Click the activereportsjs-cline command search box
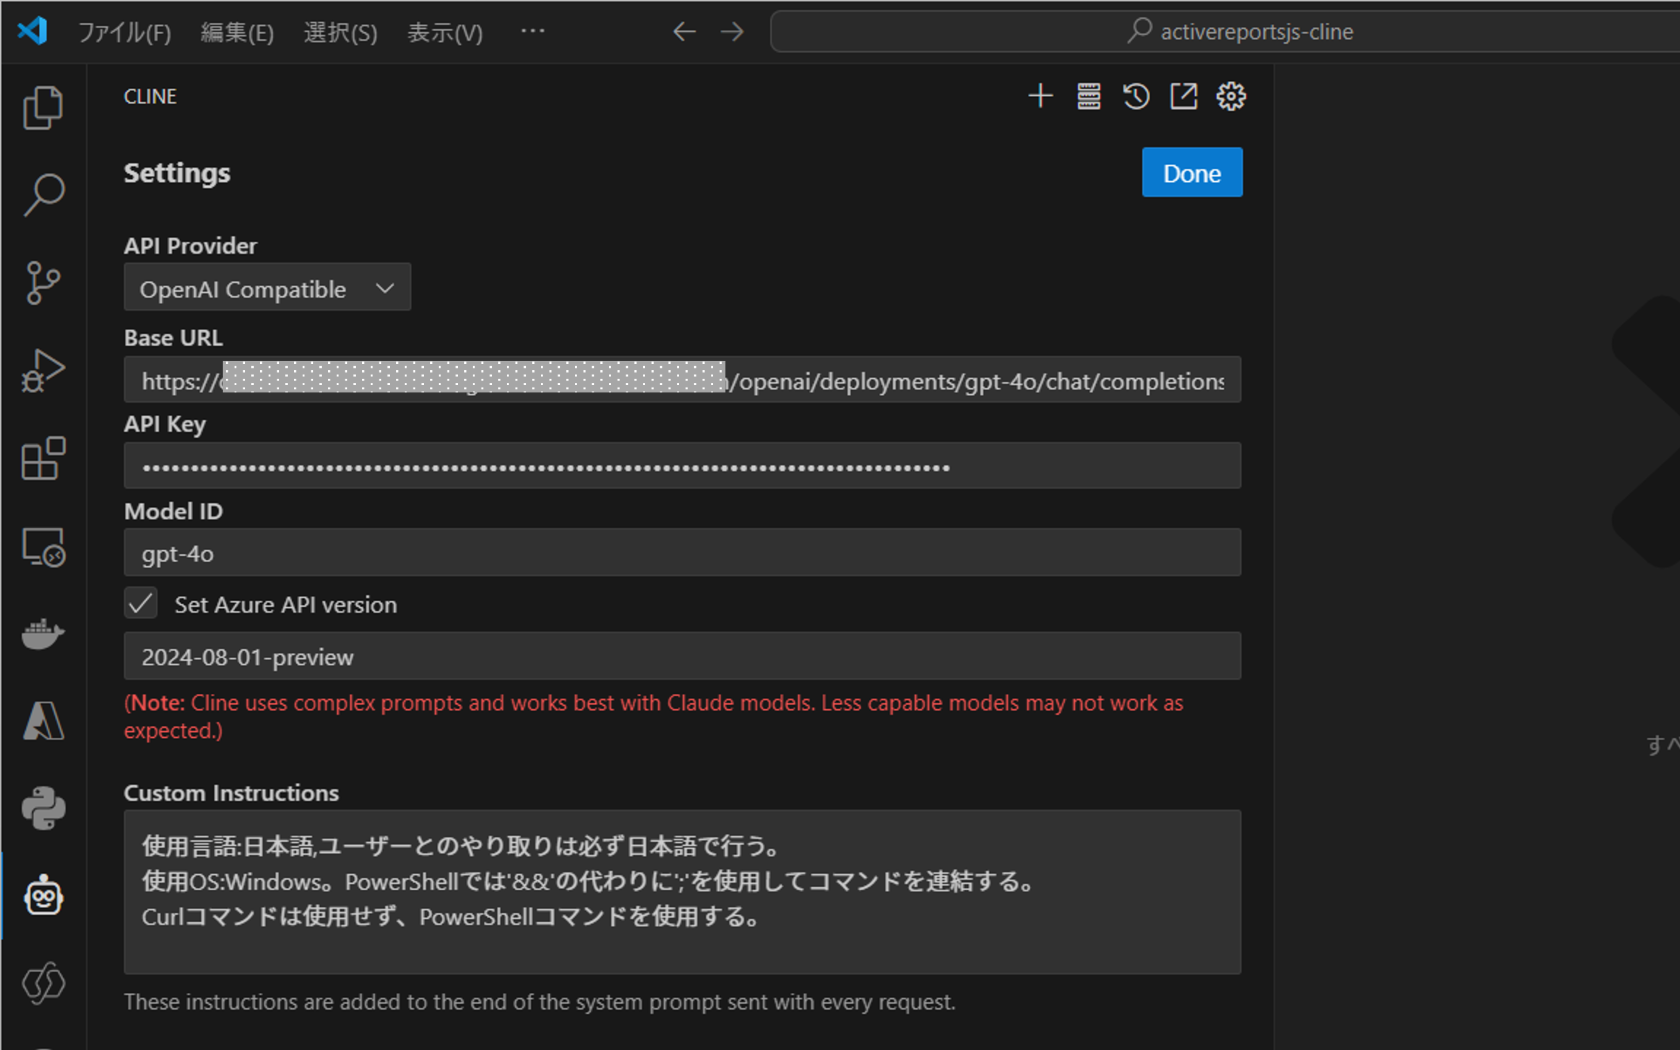 click(x=1227, y=31)
